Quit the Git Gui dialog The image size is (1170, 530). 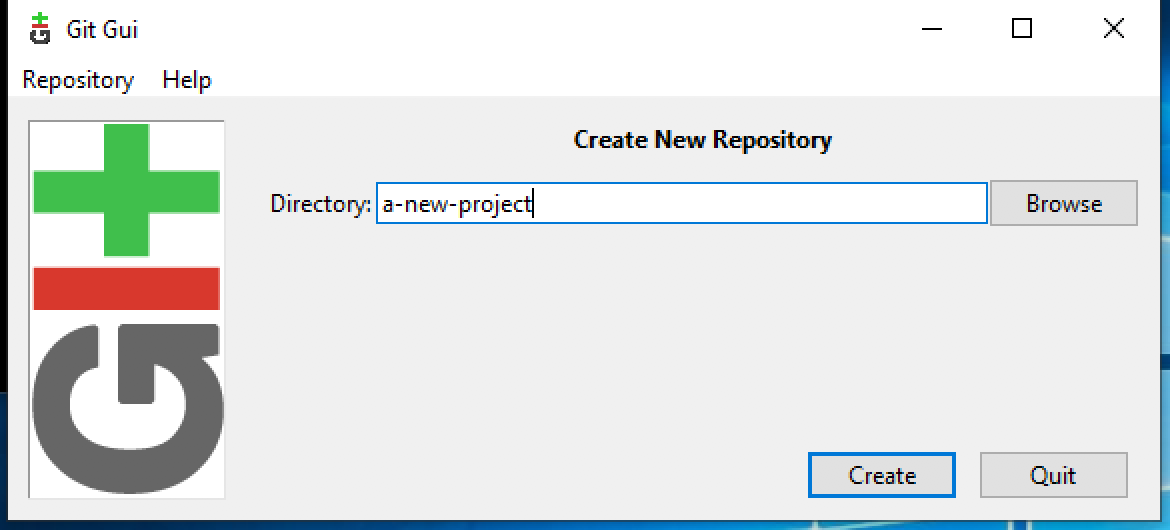pyautogui.click(x=1053, y=475)
